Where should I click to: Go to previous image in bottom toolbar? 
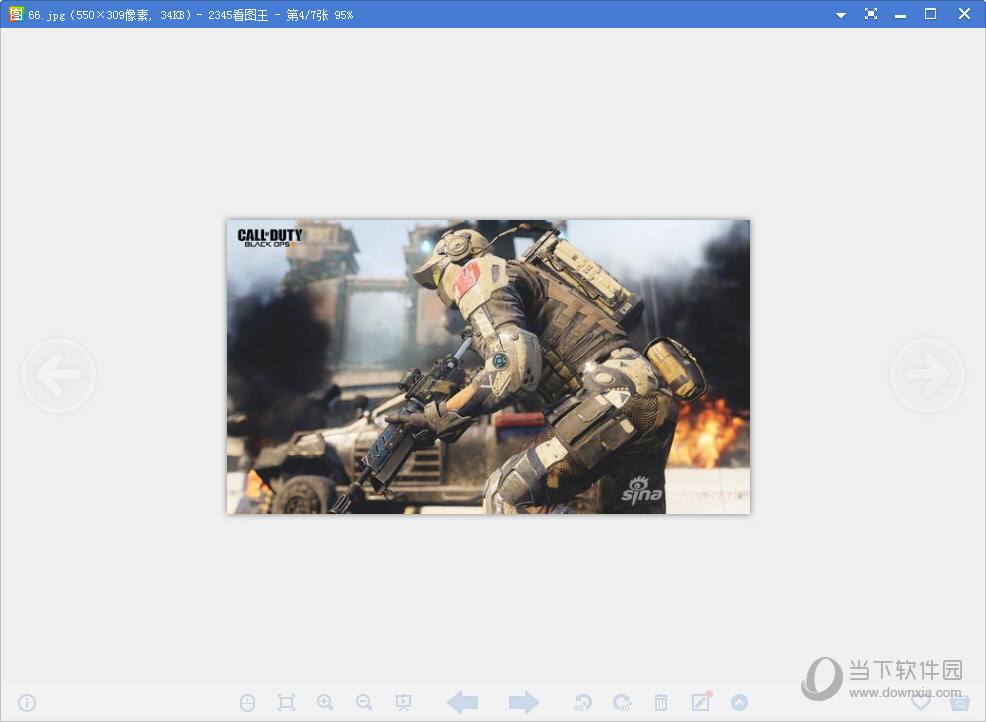[462, 703]
